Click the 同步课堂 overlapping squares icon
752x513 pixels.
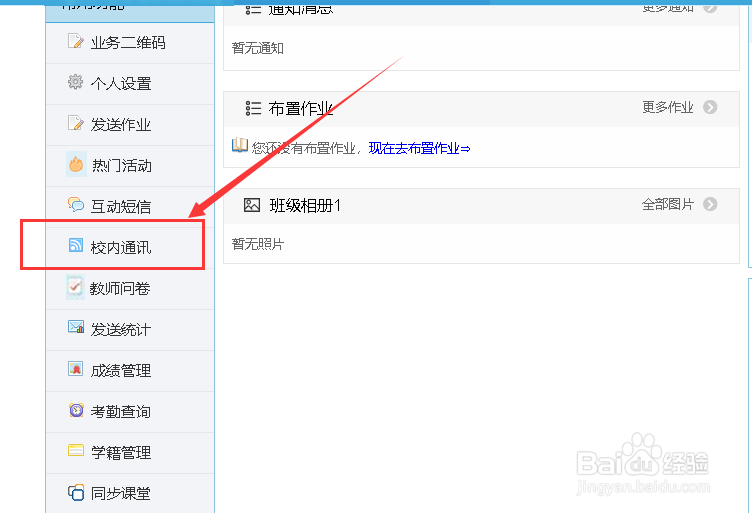[x=76, y=492]
